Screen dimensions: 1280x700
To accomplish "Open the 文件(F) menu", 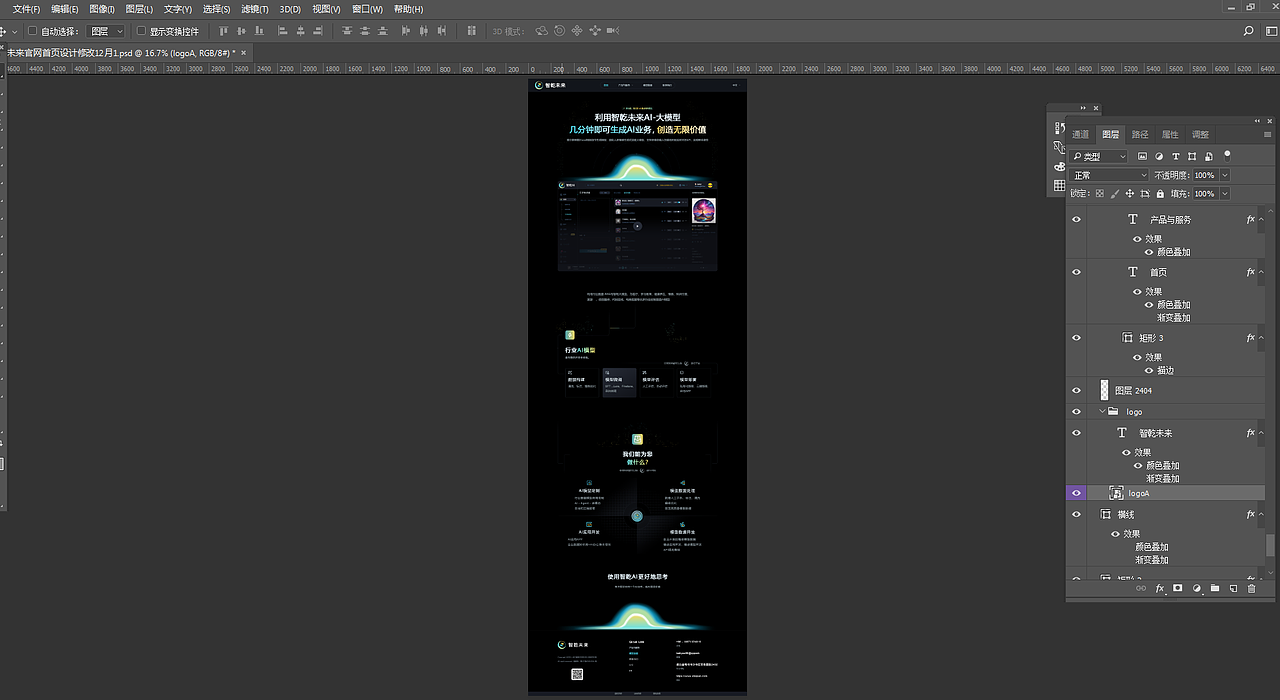I will click(x=27, y=9).
